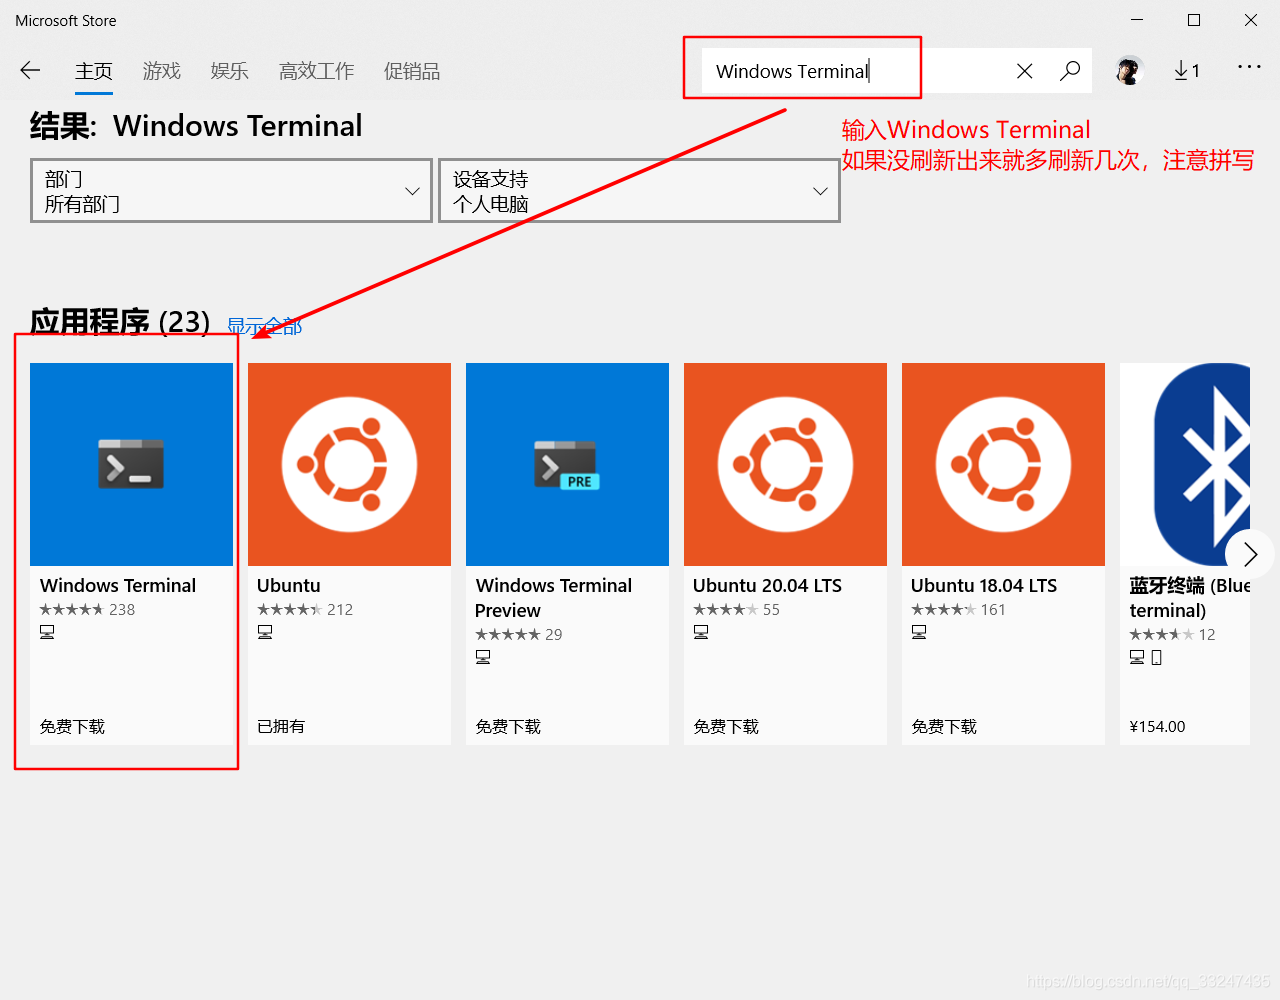Click the Ubuntu 20.04 LTS title
Screen dimensions: 1280x1000
coord(767,585)
